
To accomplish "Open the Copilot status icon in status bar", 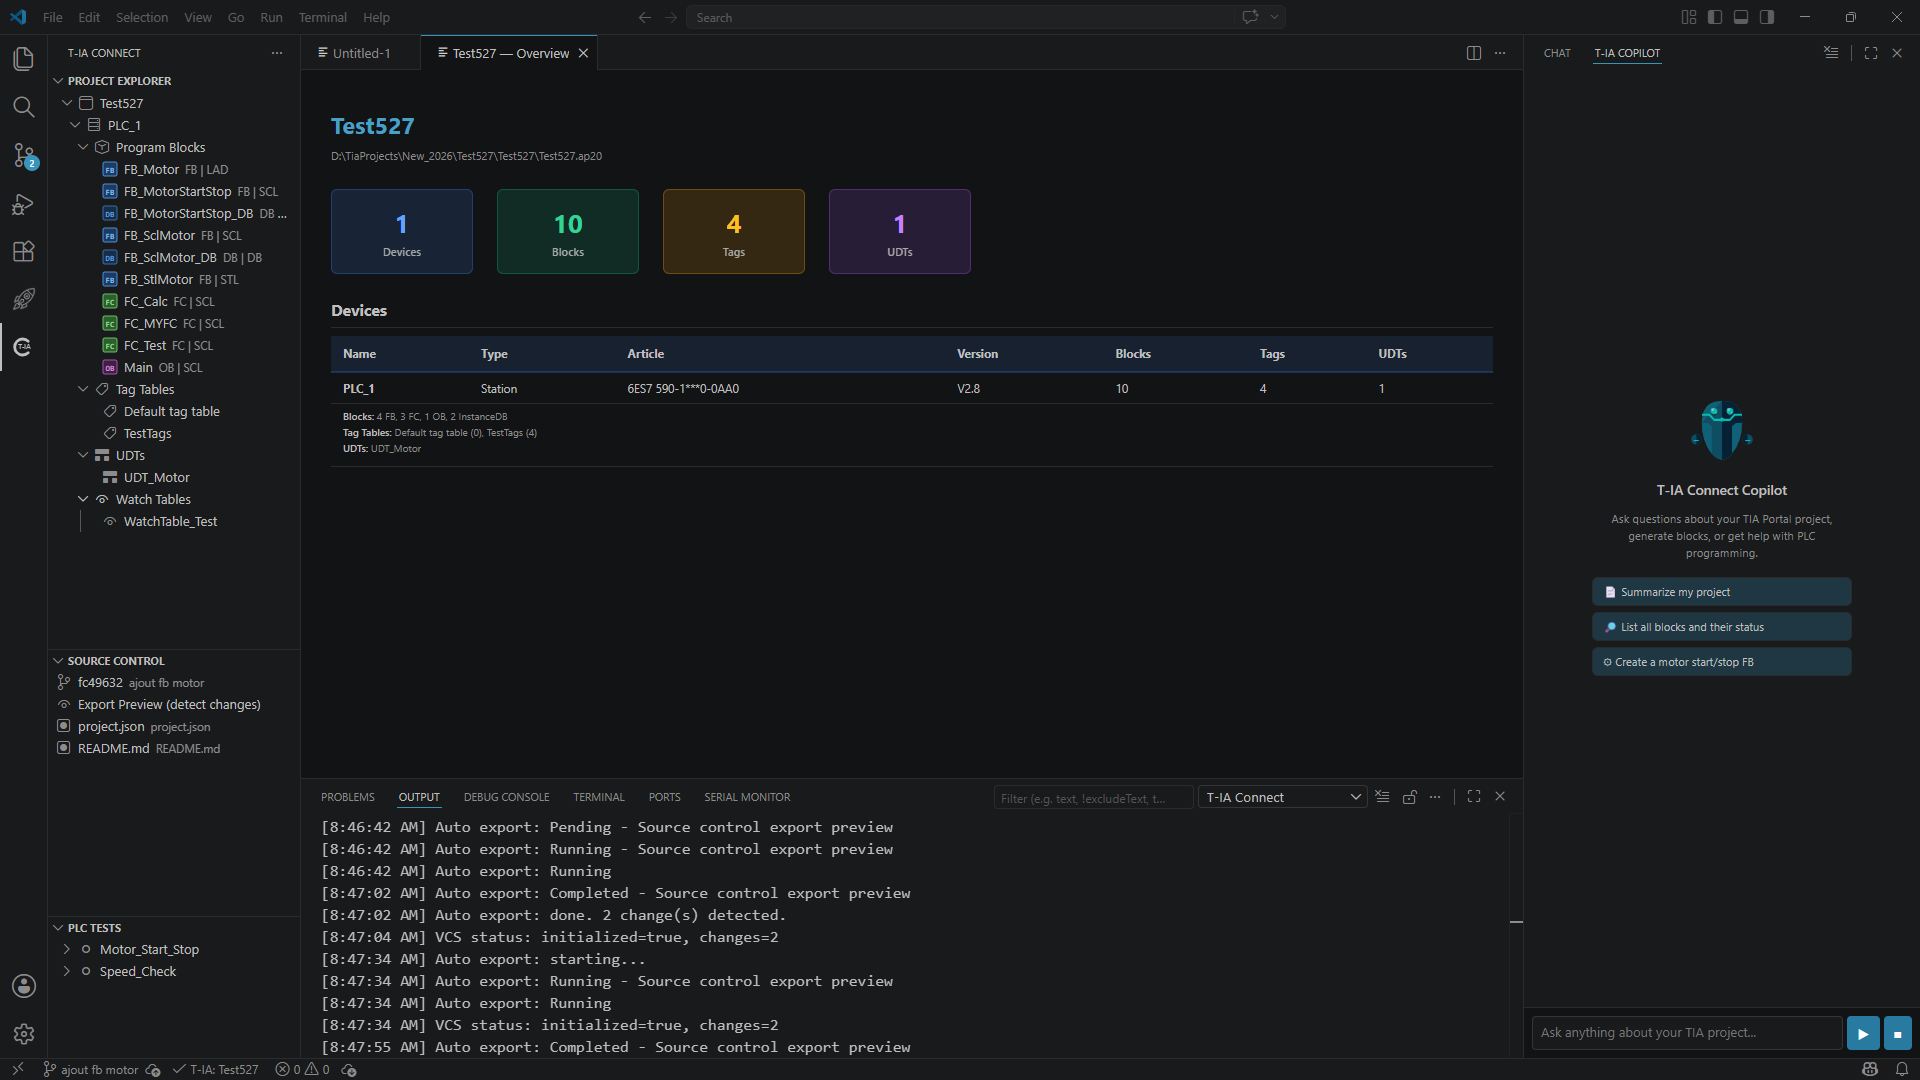I will (1869, 1069).
